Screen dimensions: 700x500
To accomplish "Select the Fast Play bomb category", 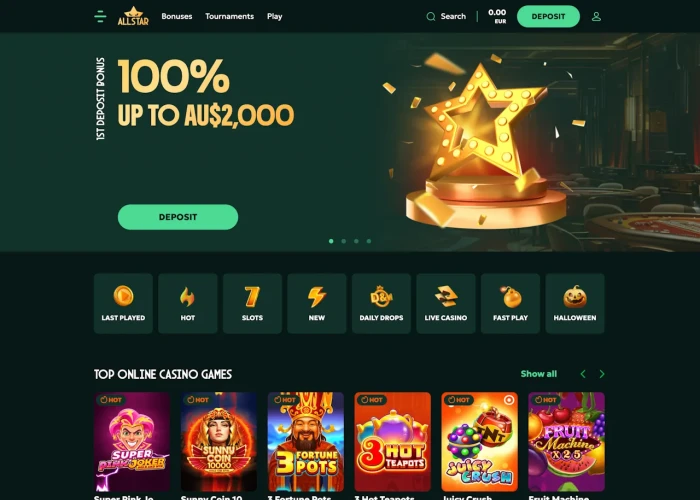I will [x=510, y=304].
